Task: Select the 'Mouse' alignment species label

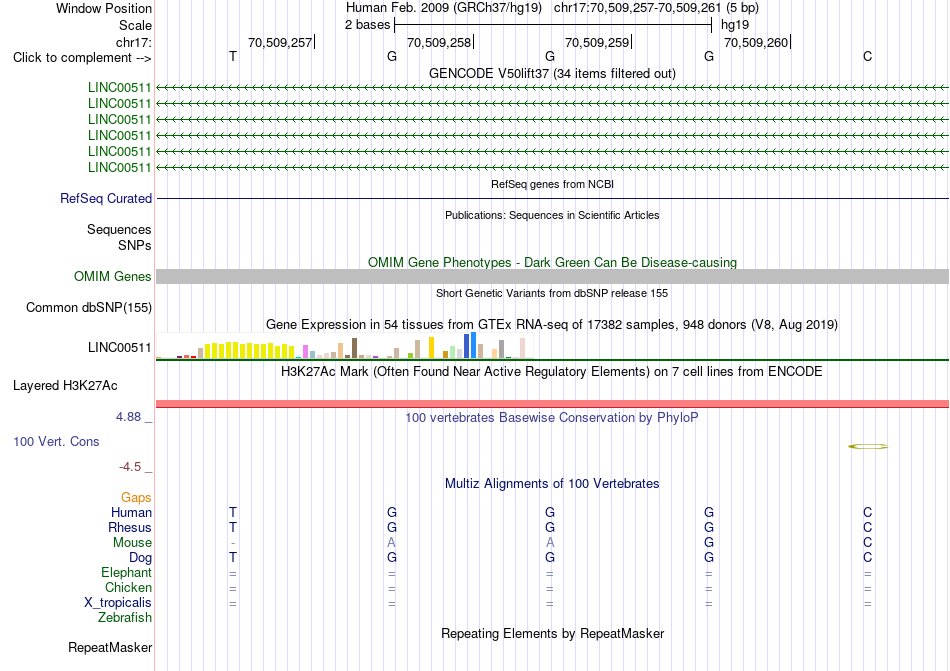Action: point(132,543)
